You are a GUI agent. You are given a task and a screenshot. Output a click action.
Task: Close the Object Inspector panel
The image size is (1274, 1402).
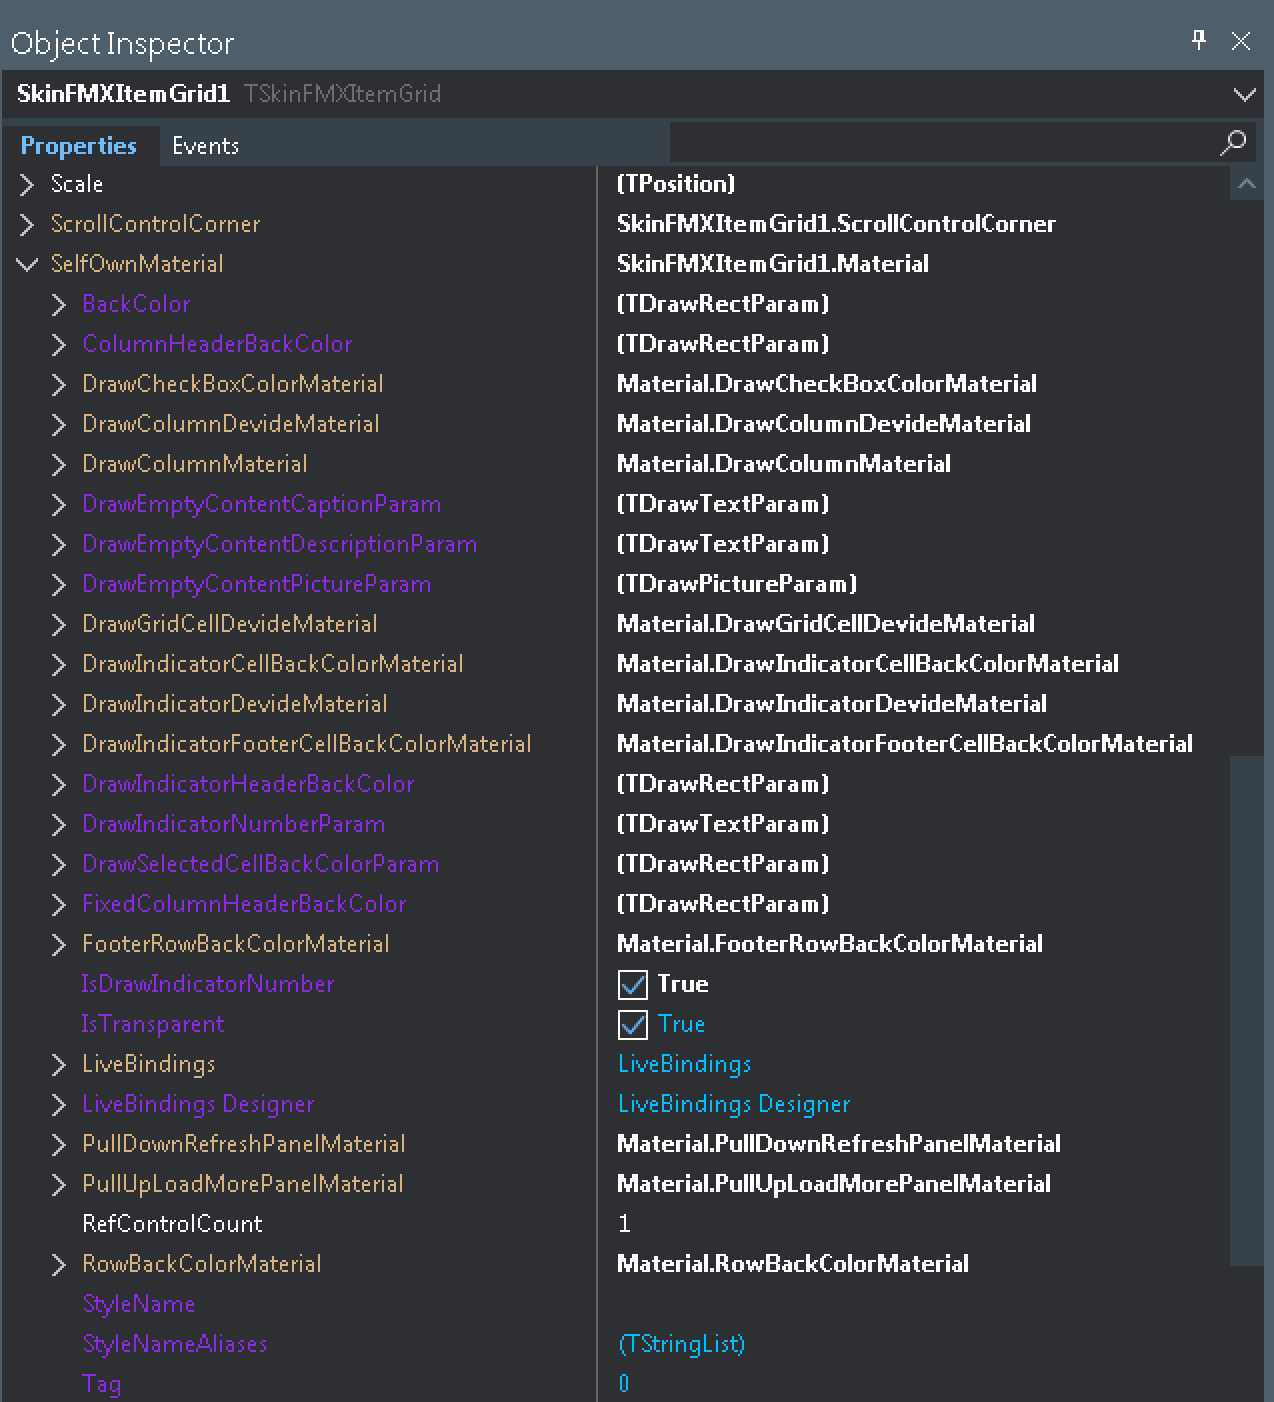(x=1241, y=41)
